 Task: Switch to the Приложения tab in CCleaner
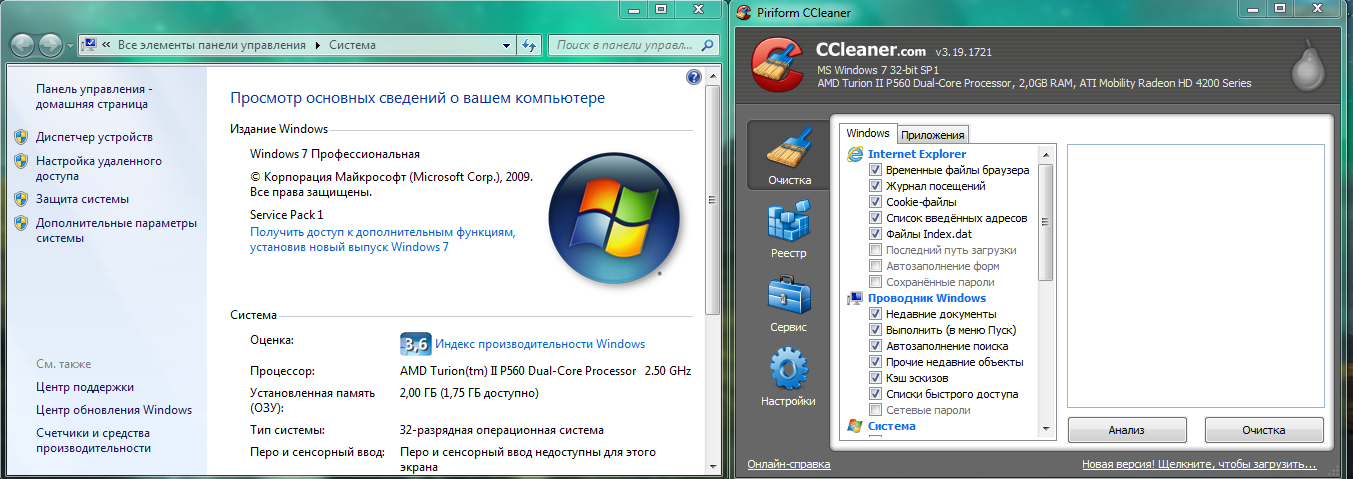[933, 135]
